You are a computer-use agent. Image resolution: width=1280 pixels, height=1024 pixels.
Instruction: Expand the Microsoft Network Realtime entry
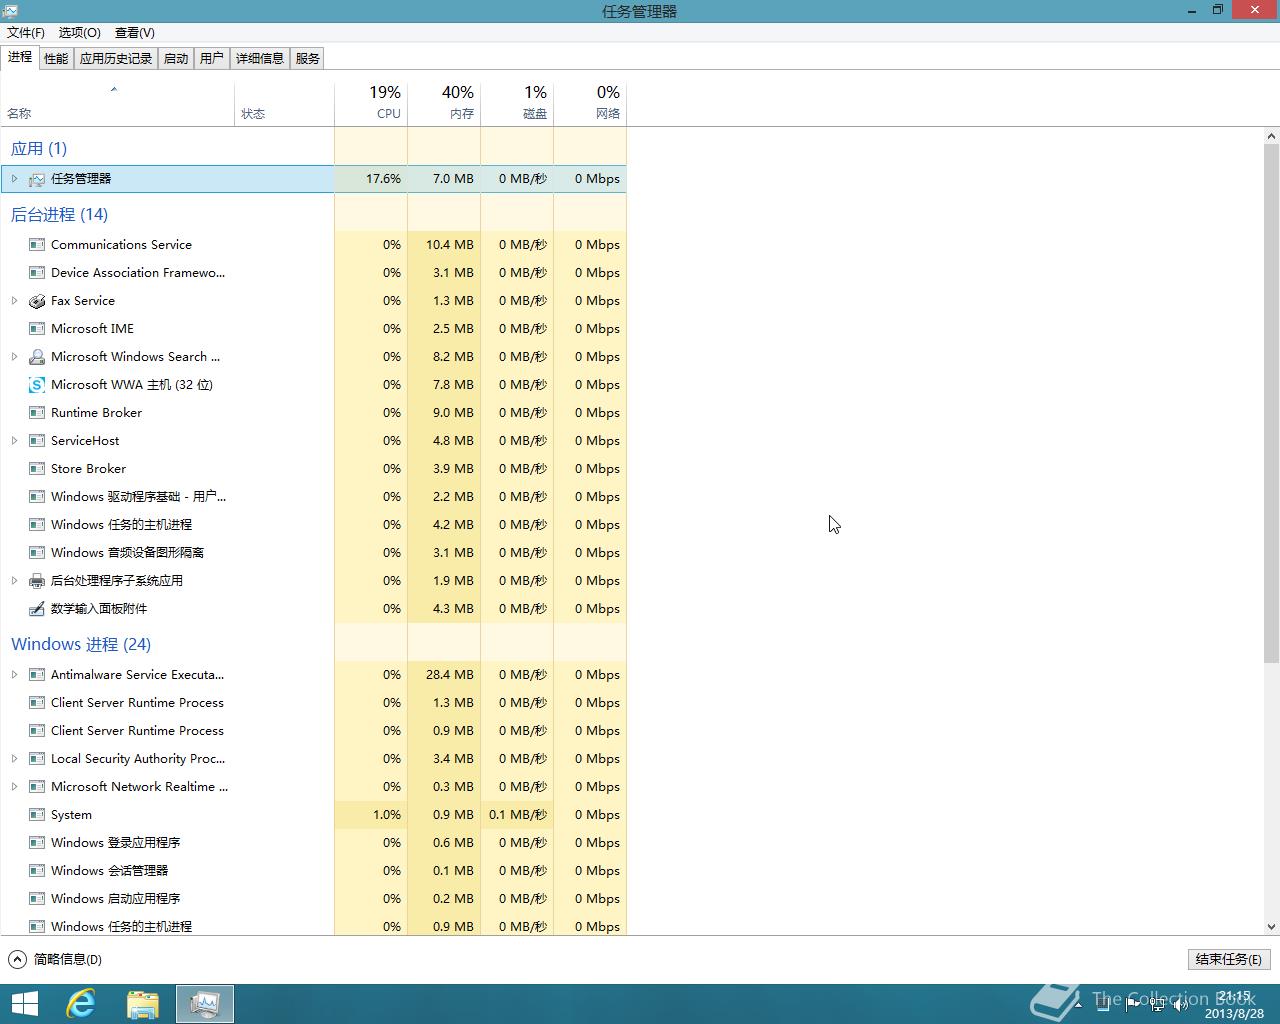pos(14,787)
